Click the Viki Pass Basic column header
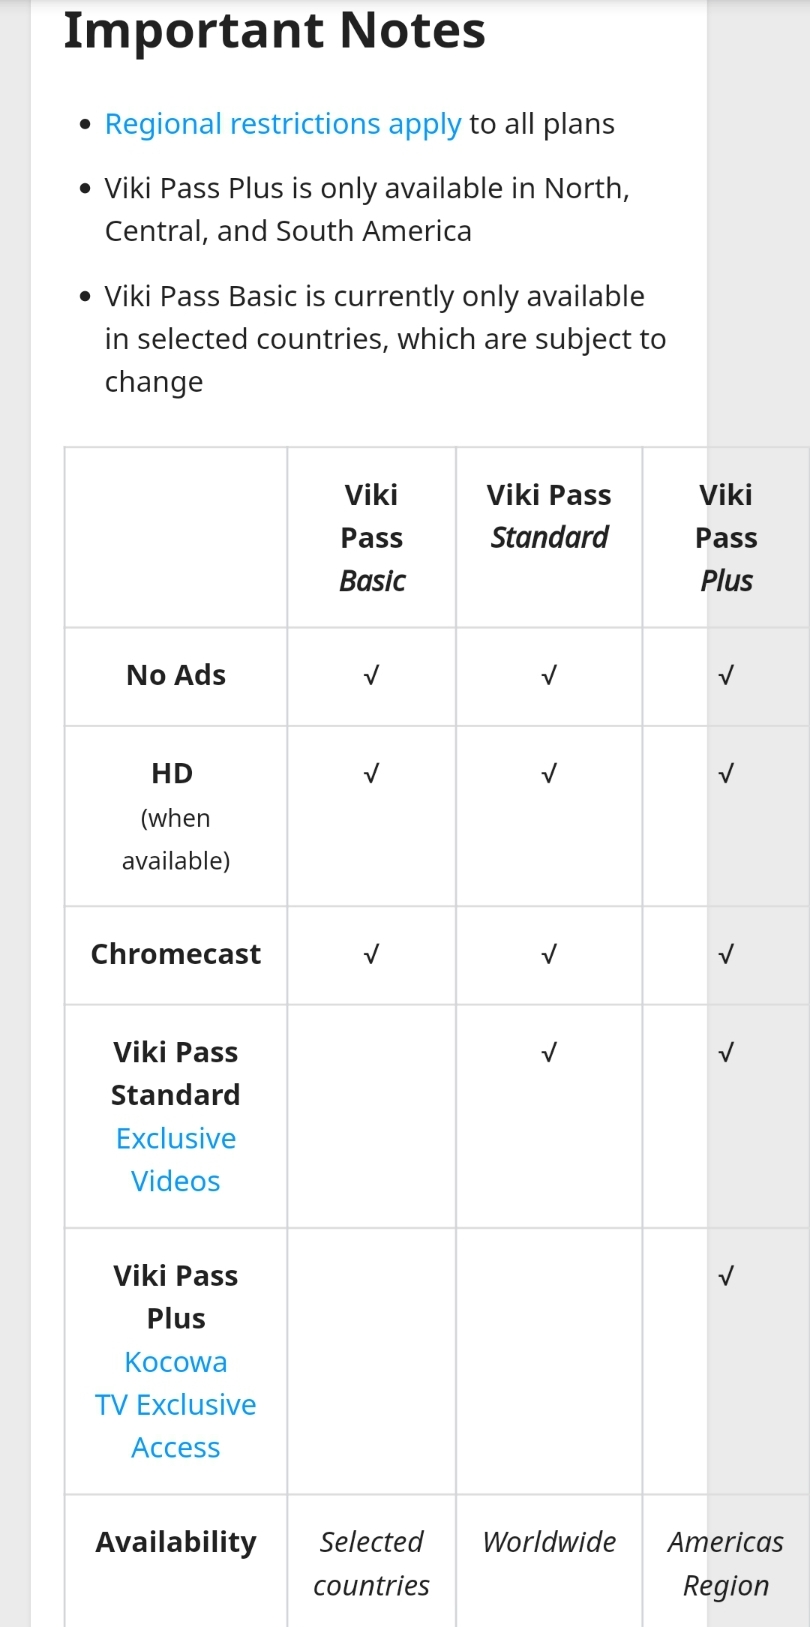 tap(372, 538)
